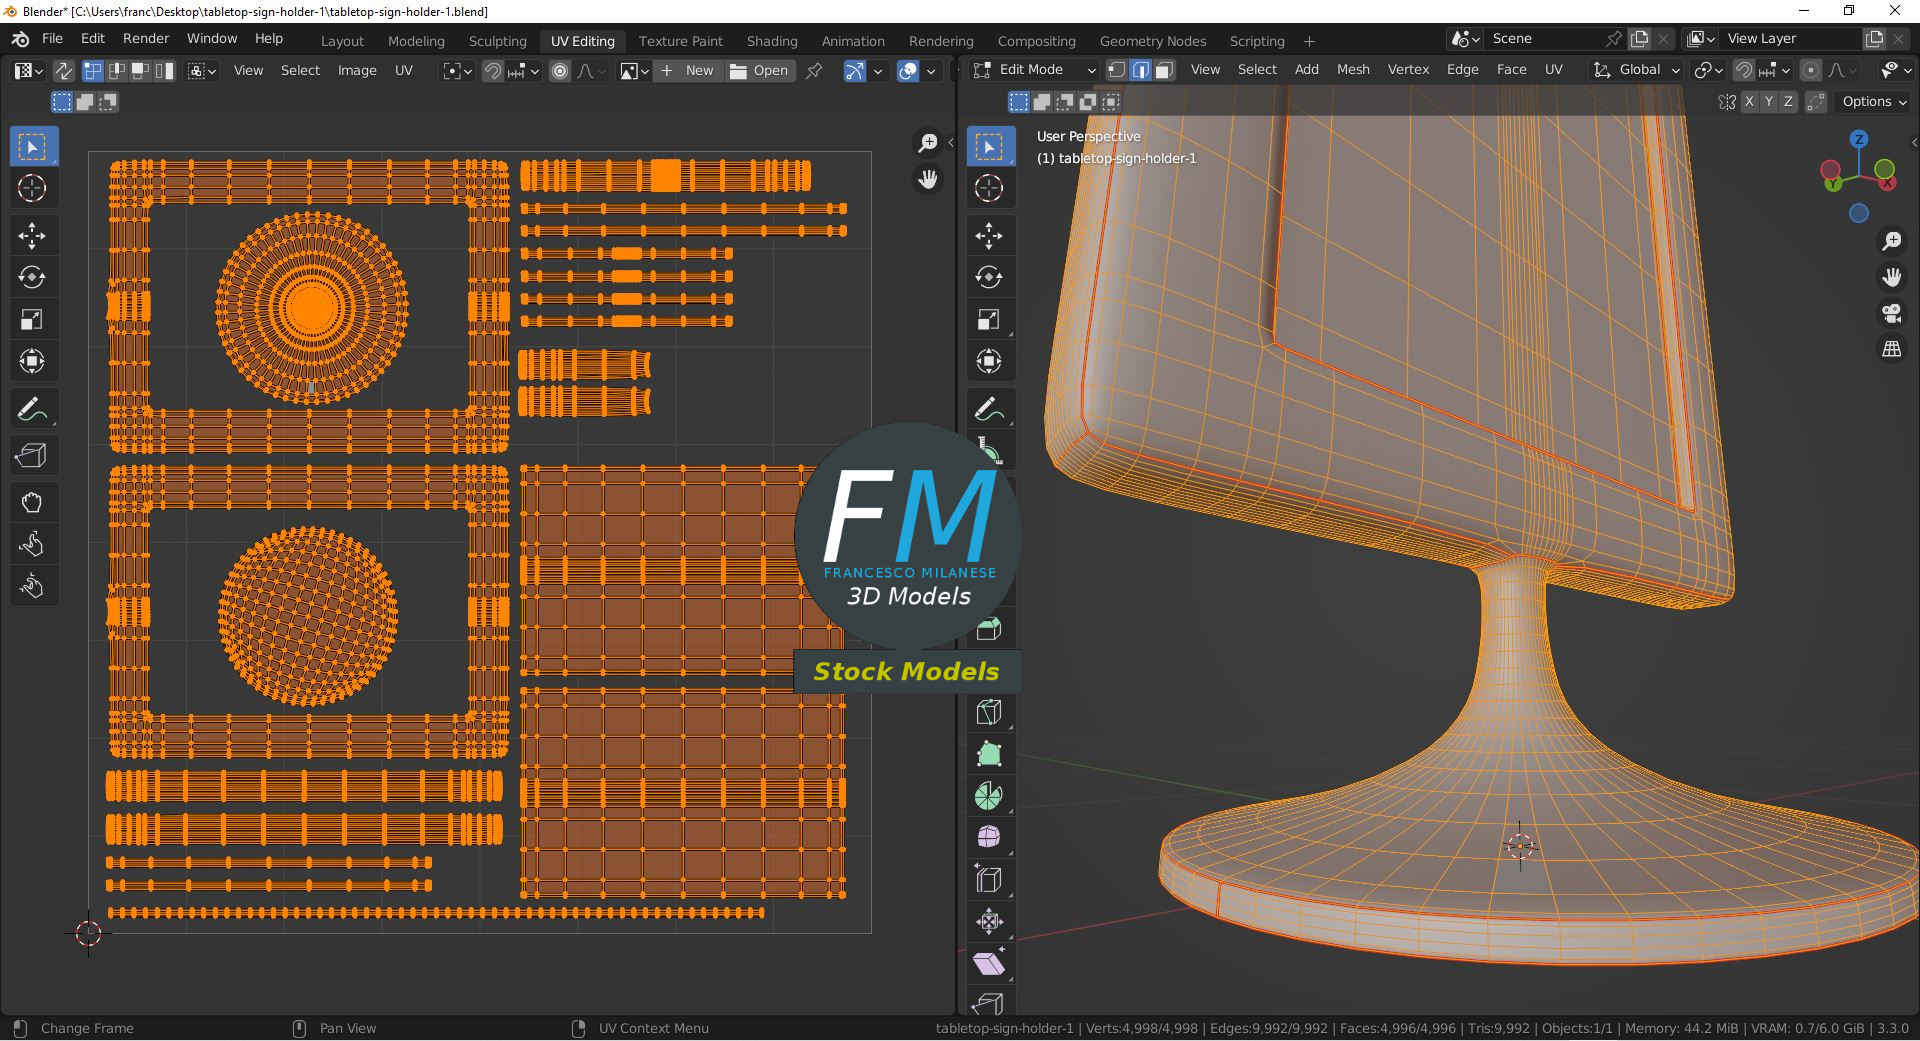This screenshot has height=1041, width=1920.
Task: Select the Annotate tool in UV editor
Action: pos(32,410)
